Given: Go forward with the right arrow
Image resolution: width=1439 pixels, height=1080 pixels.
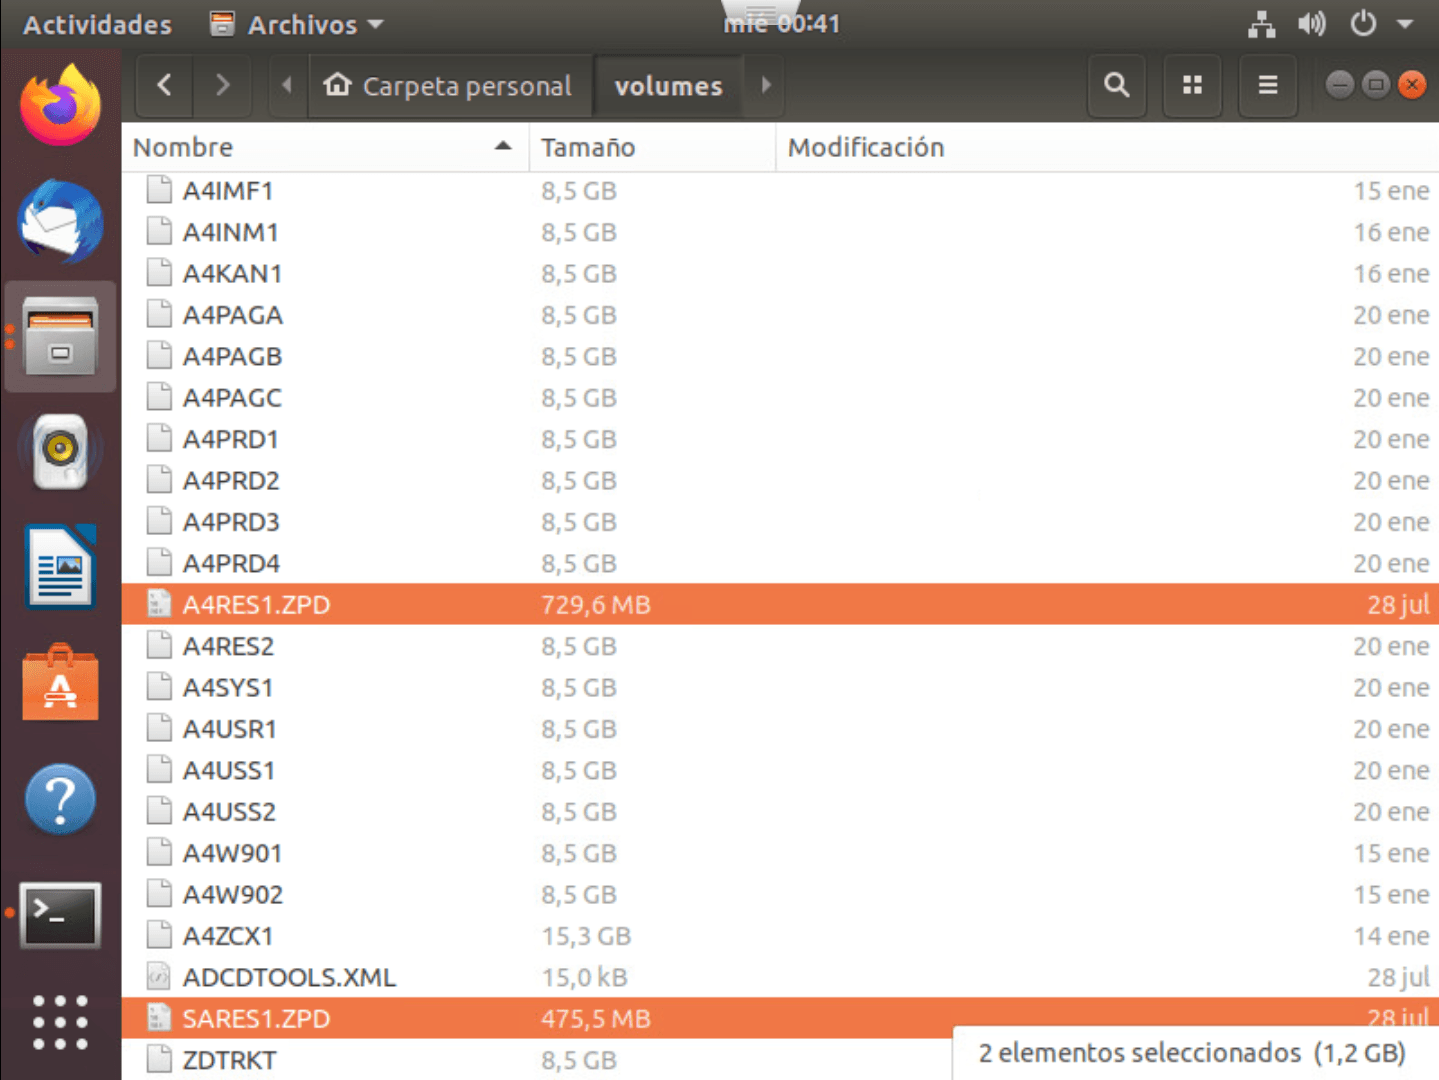Looking at the screenshot, I should coord(222,86).
